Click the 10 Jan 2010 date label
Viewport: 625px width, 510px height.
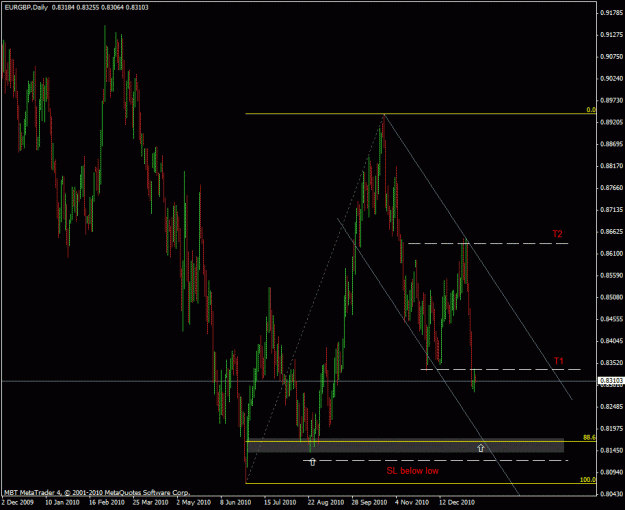click(x=62, y=502)
